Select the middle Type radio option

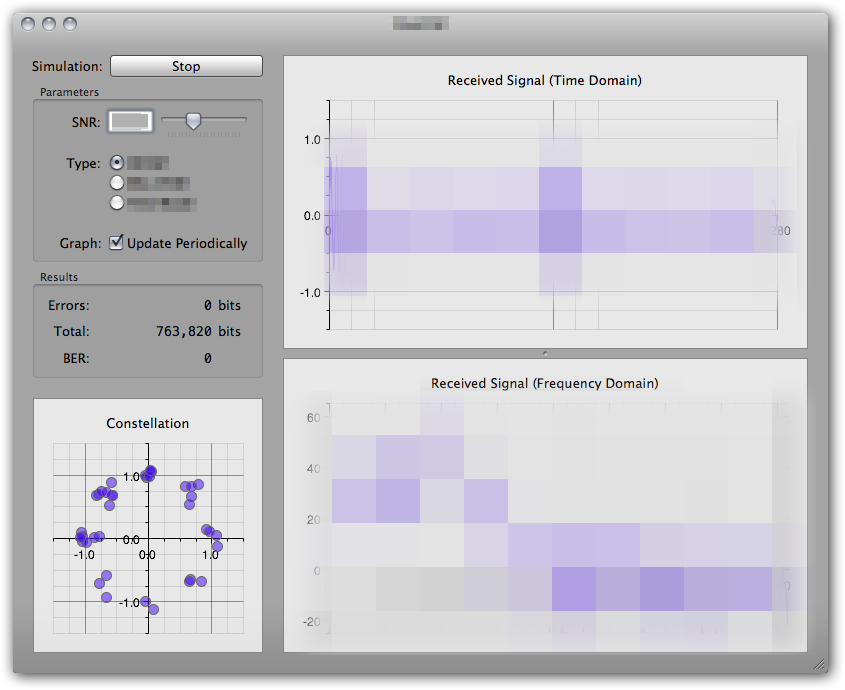(x=117, y=183)
